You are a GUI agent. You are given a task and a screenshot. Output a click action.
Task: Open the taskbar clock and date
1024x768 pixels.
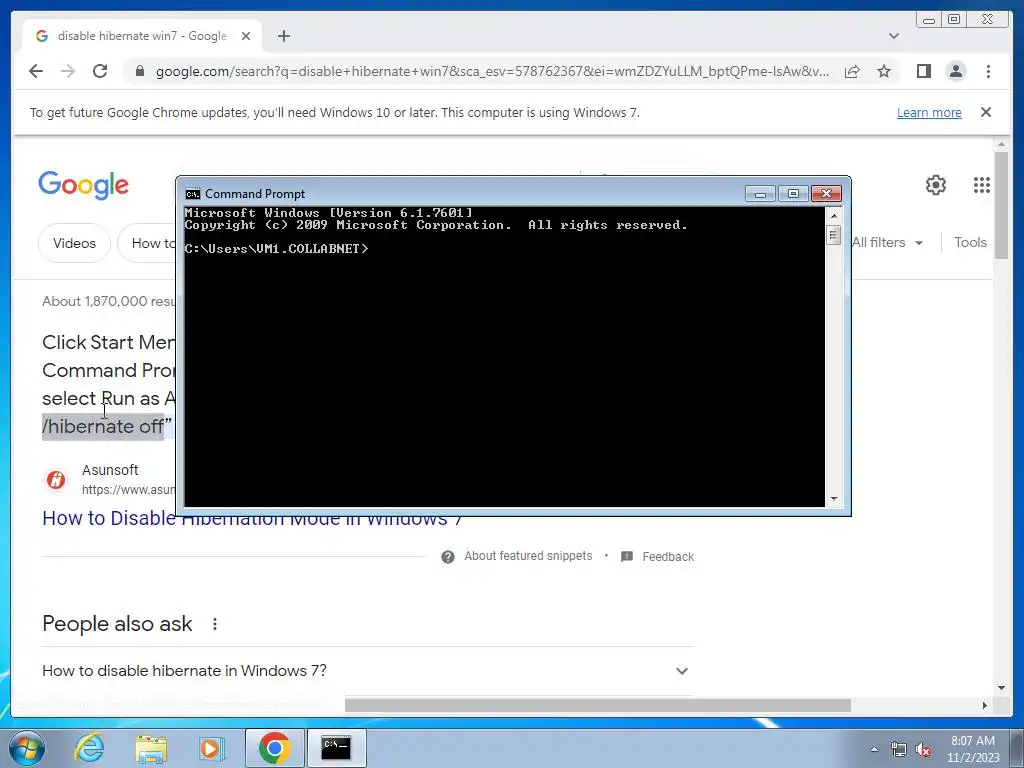click(x=973, y=749)
